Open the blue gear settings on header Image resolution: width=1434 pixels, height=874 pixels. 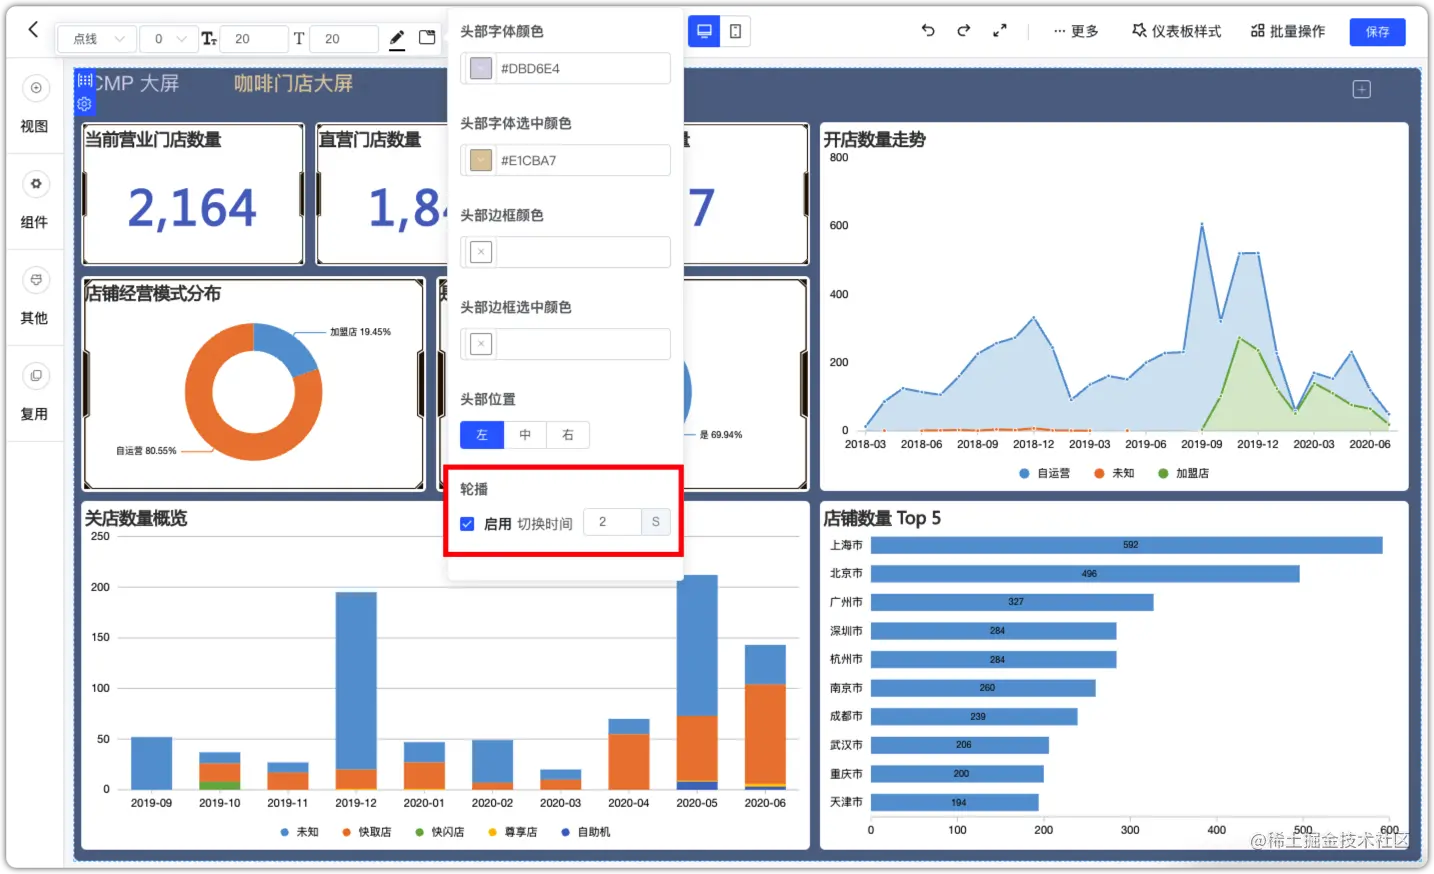pyautogui.click(x=84, y=104)
